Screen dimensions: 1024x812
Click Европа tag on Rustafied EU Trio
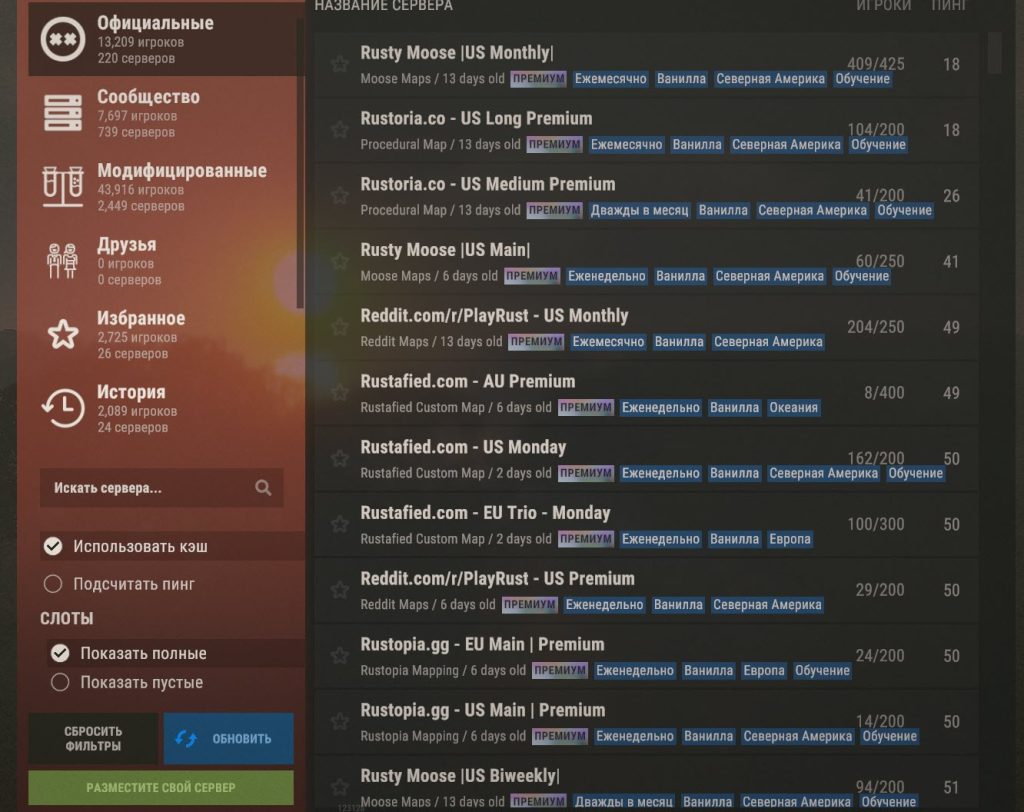[x=790, y=539]
